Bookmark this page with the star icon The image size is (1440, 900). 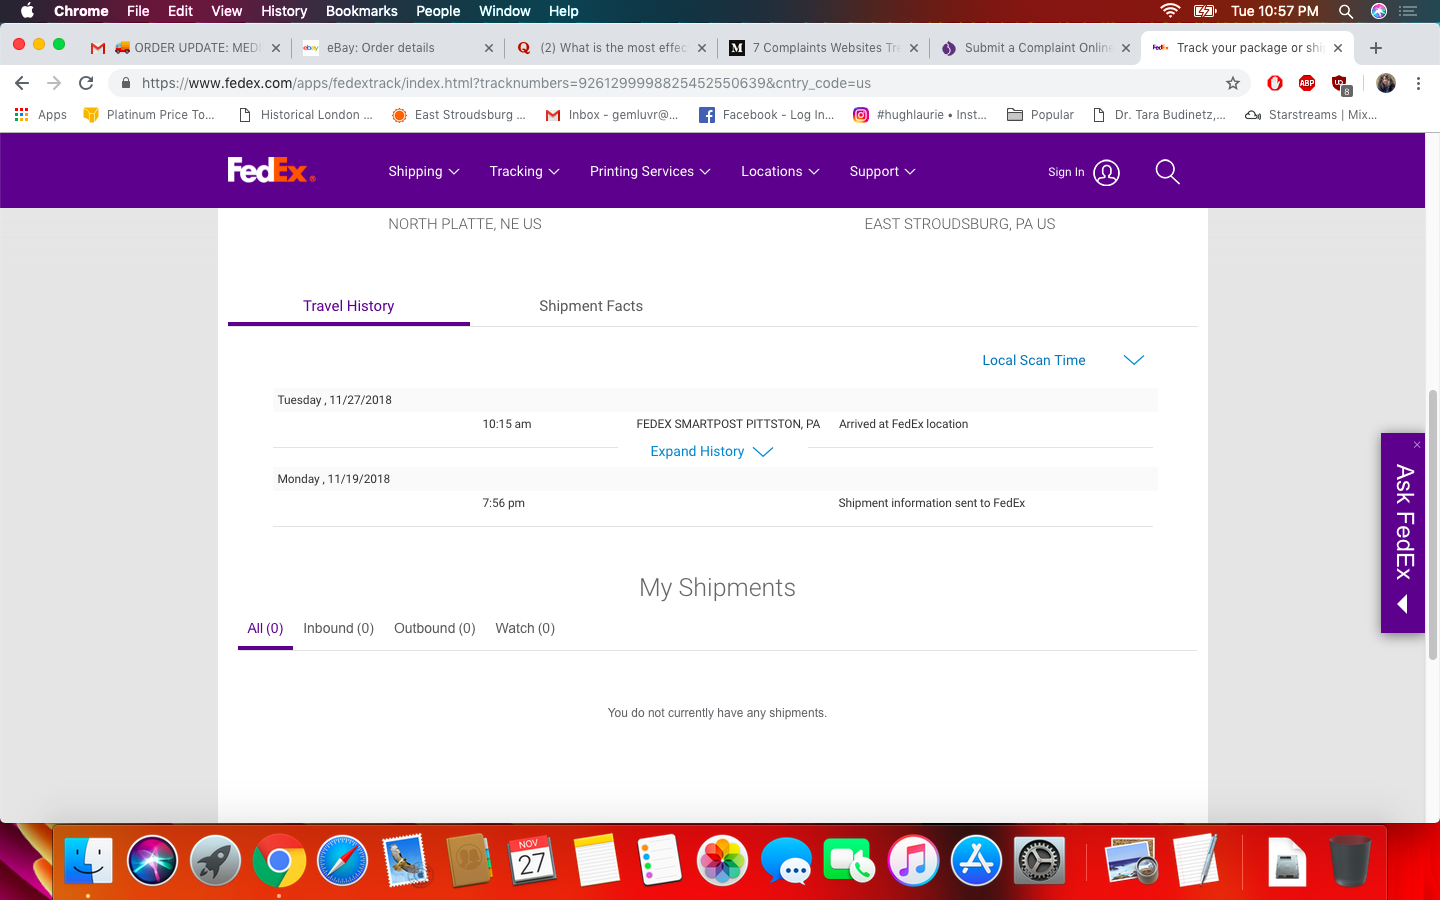1233,83
